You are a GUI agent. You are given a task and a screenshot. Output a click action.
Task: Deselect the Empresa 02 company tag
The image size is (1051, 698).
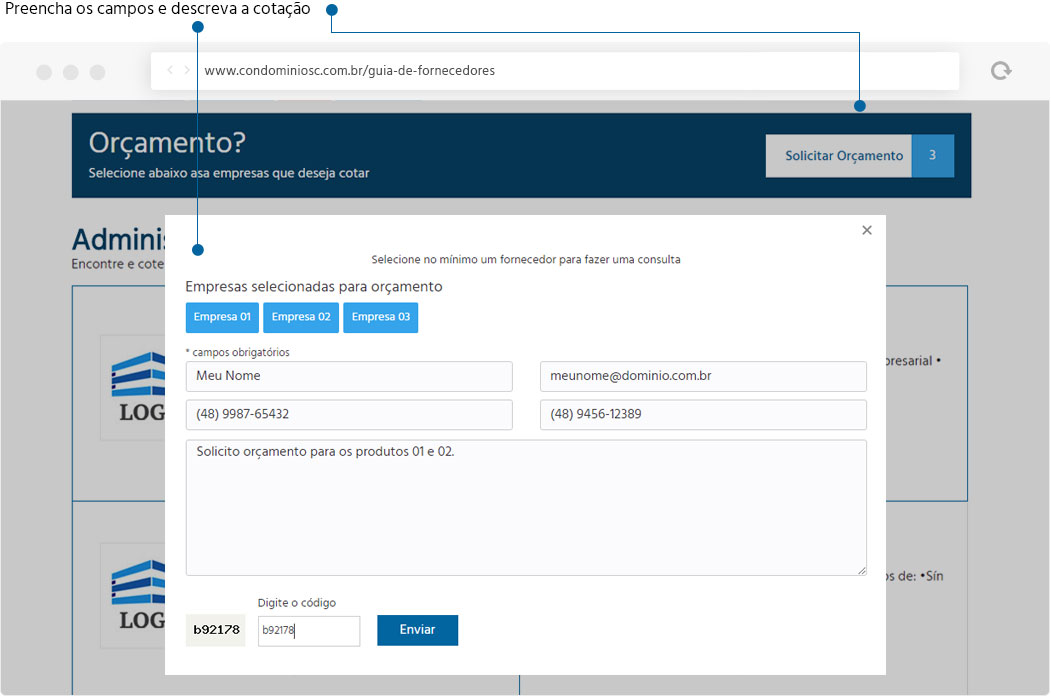tap(301, 317)
